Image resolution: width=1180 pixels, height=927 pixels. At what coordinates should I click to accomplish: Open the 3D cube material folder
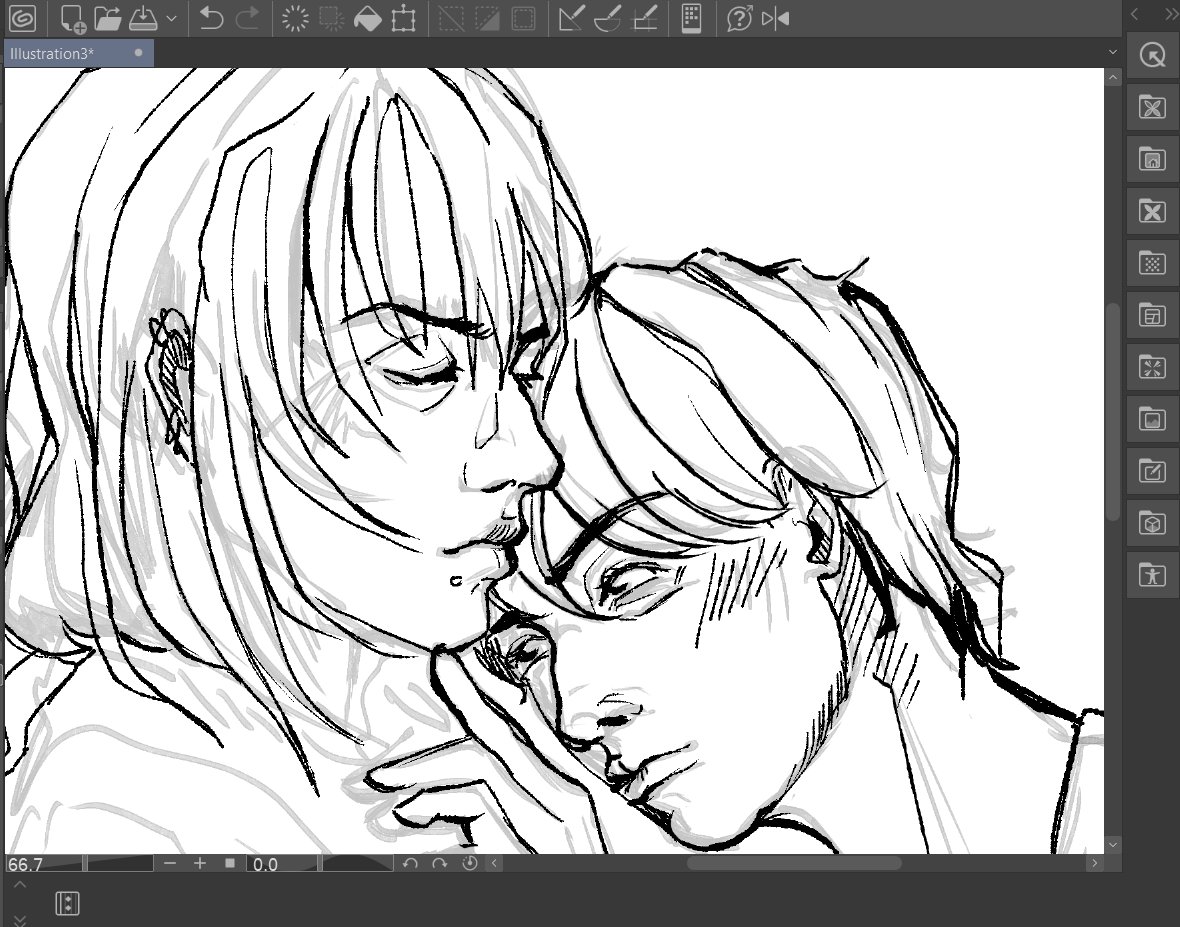click(x=1152, y=523)
